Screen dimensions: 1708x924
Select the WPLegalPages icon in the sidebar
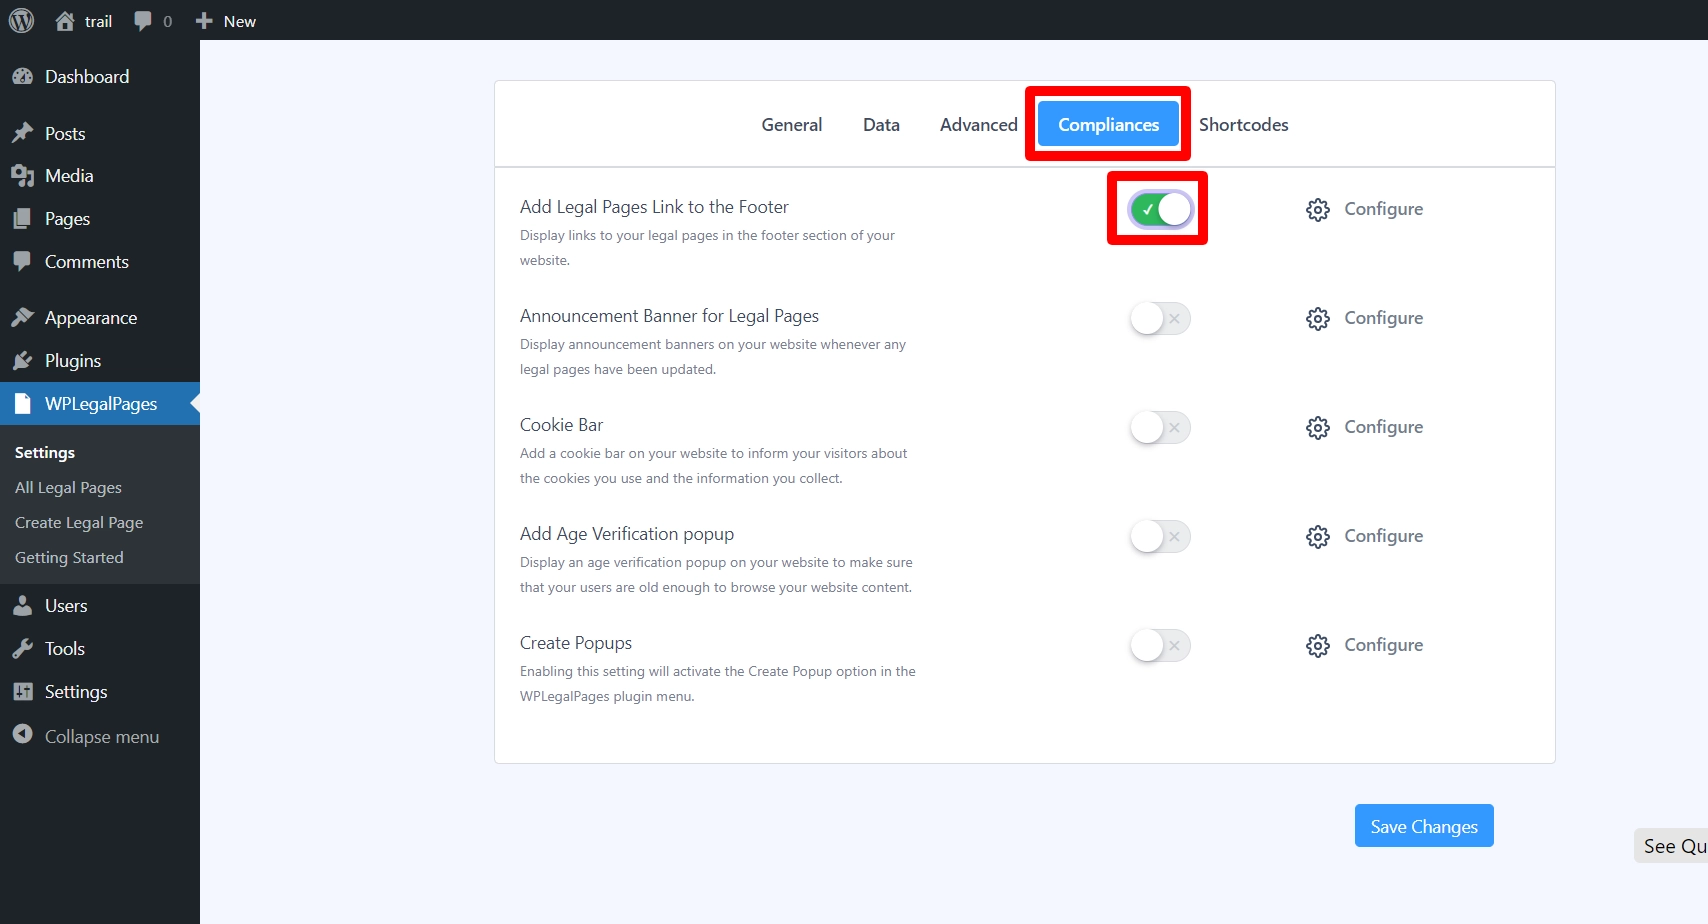23,403
